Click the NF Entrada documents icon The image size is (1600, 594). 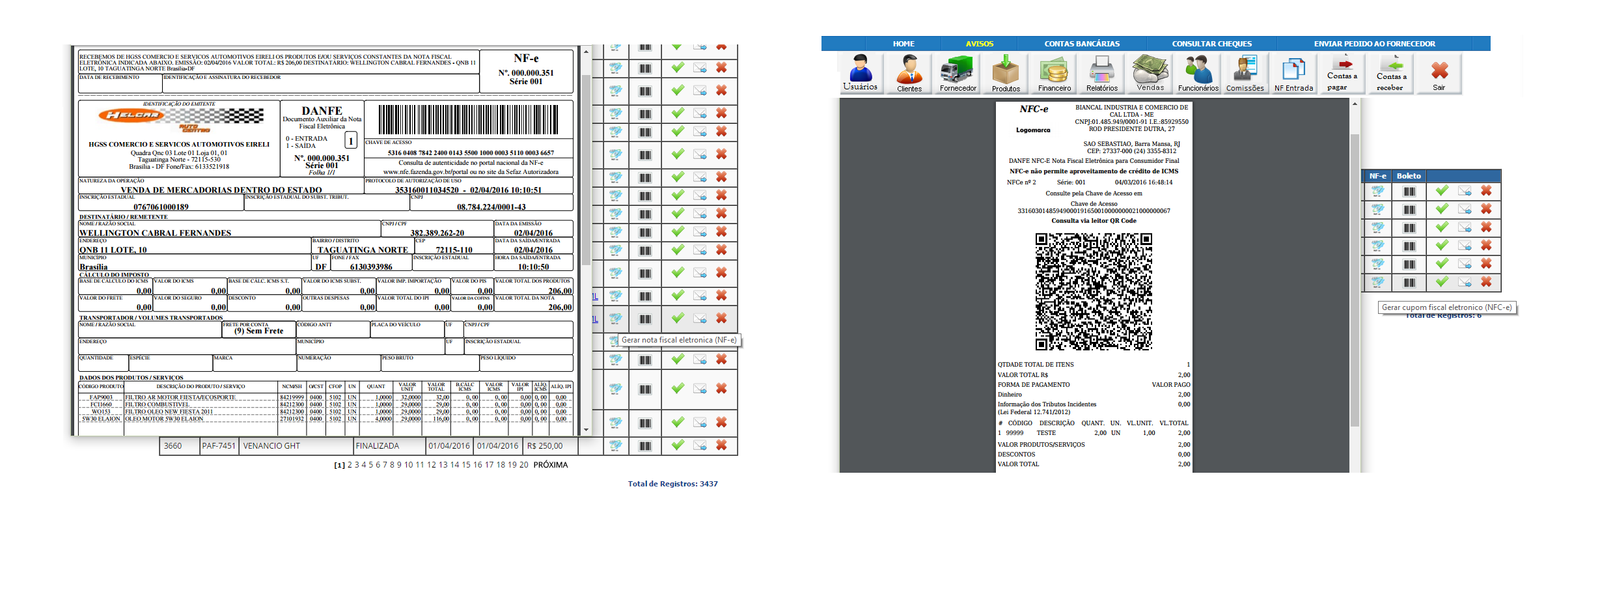click(1293, 73)
